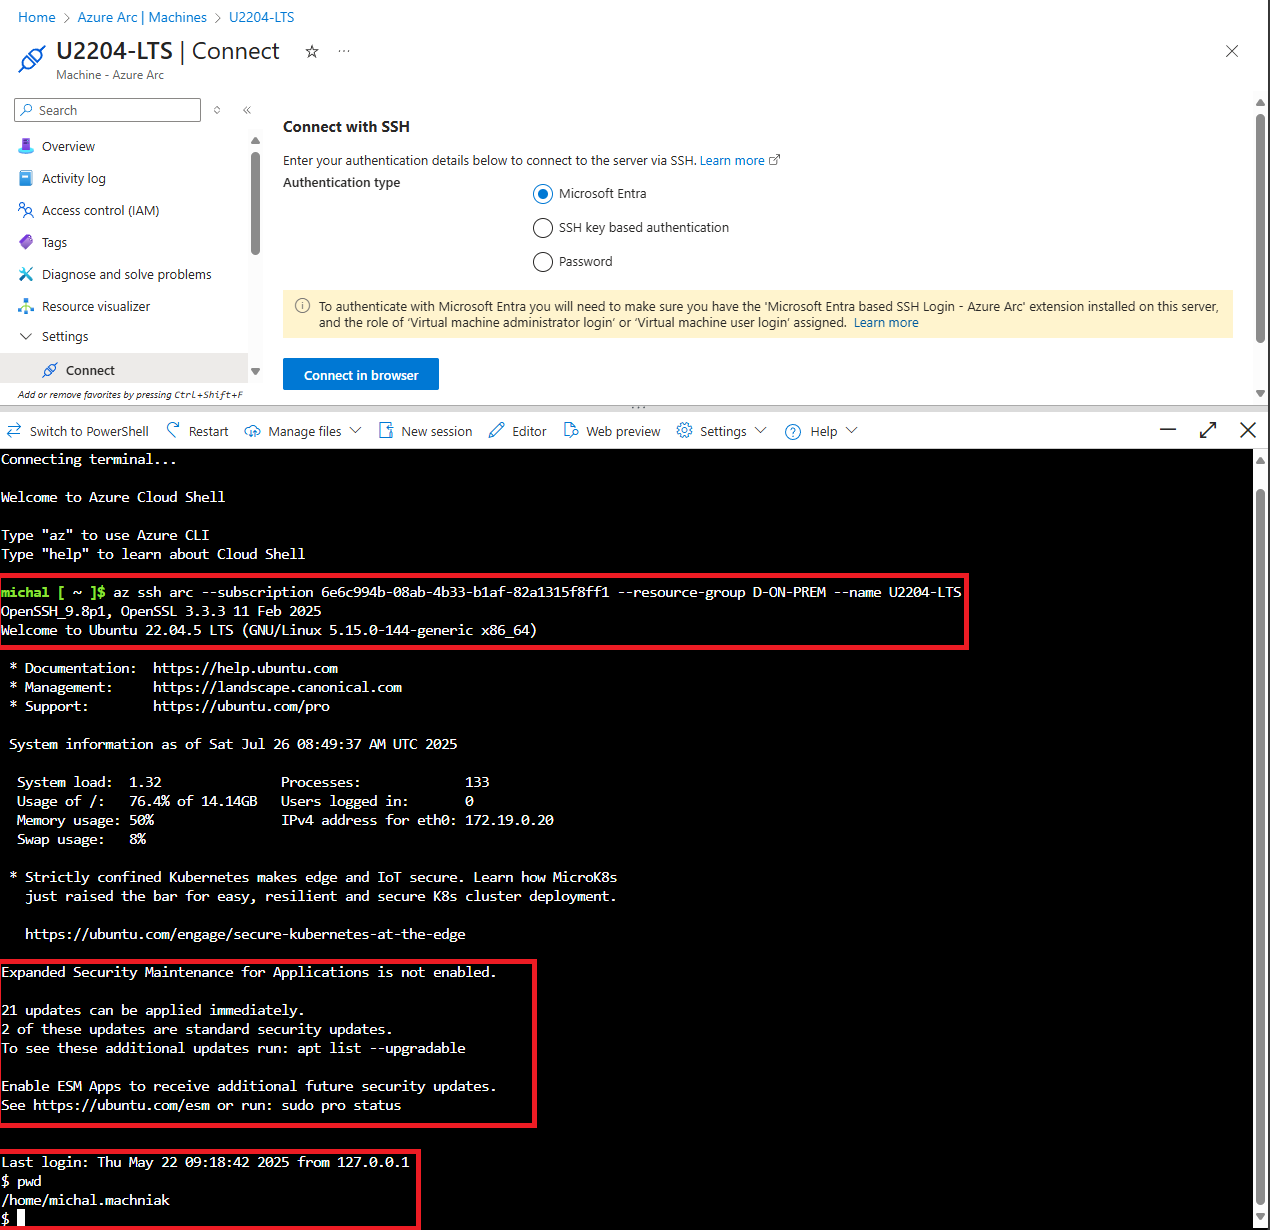Click the Resource visualizer icon

click(26, 306)
